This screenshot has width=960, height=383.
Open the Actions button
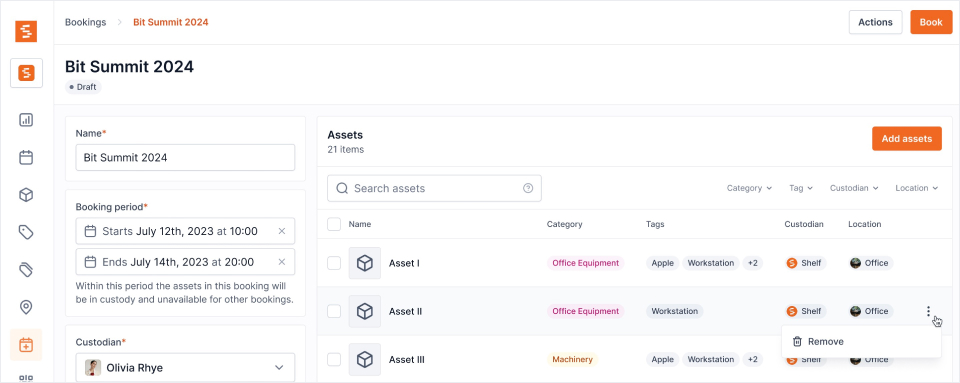coord(875,22)
